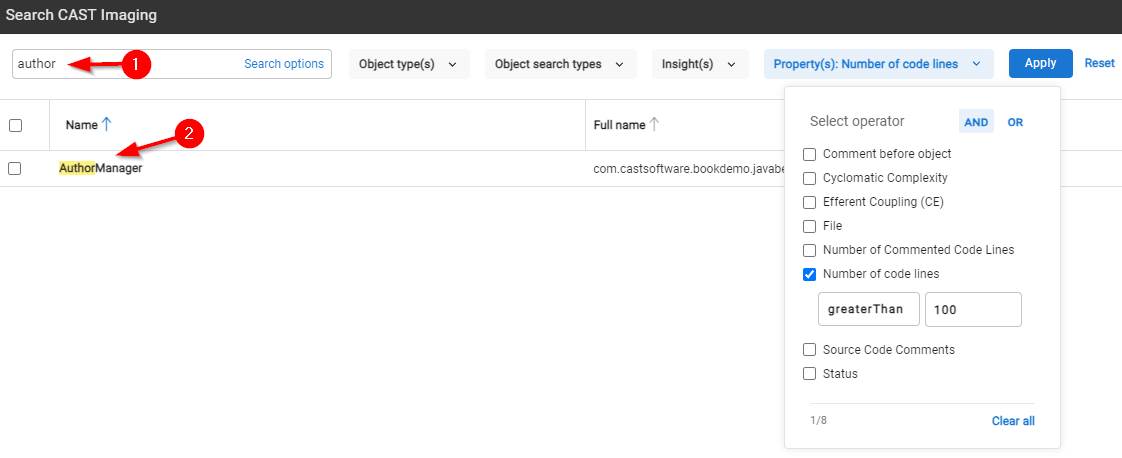Open the Insight(s) filter dropdown
The height and width of the screenshot is (458, 1122).
click(x=699, y=64)
